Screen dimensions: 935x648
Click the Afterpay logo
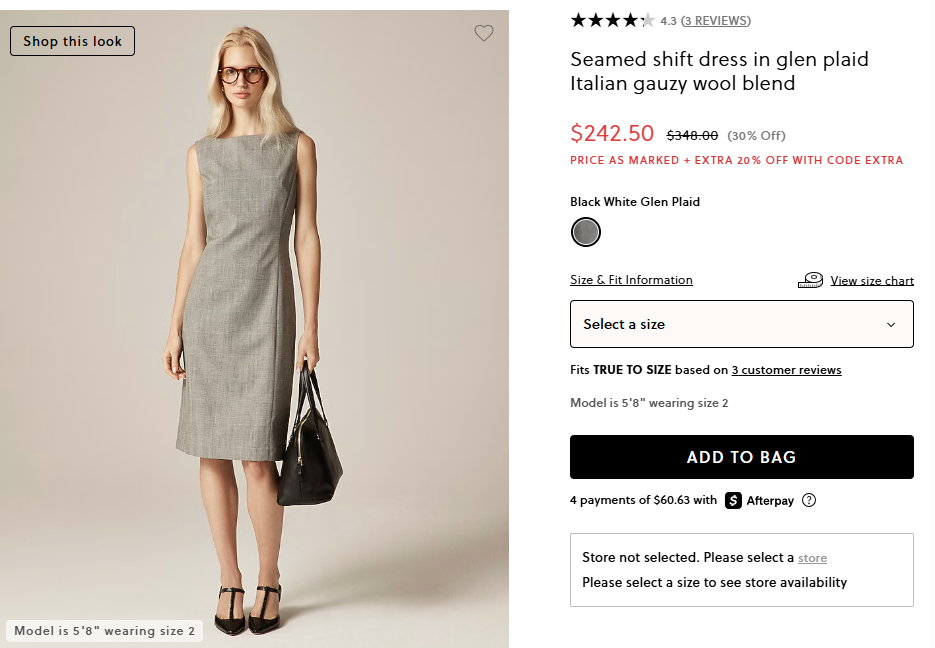760,500
